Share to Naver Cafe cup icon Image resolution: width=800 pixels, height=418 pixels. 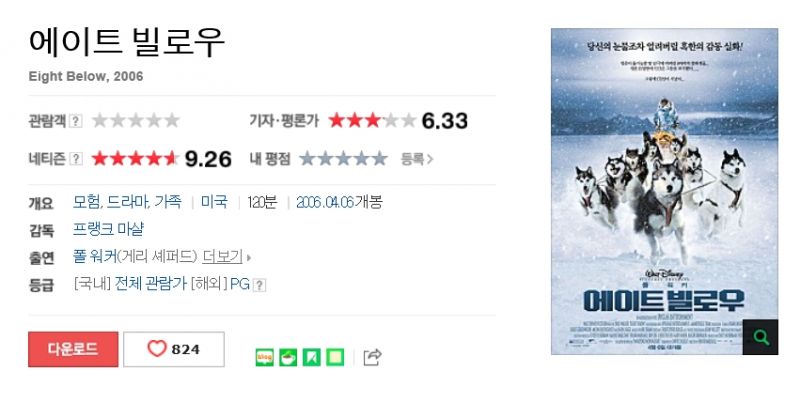coord(288,357)
